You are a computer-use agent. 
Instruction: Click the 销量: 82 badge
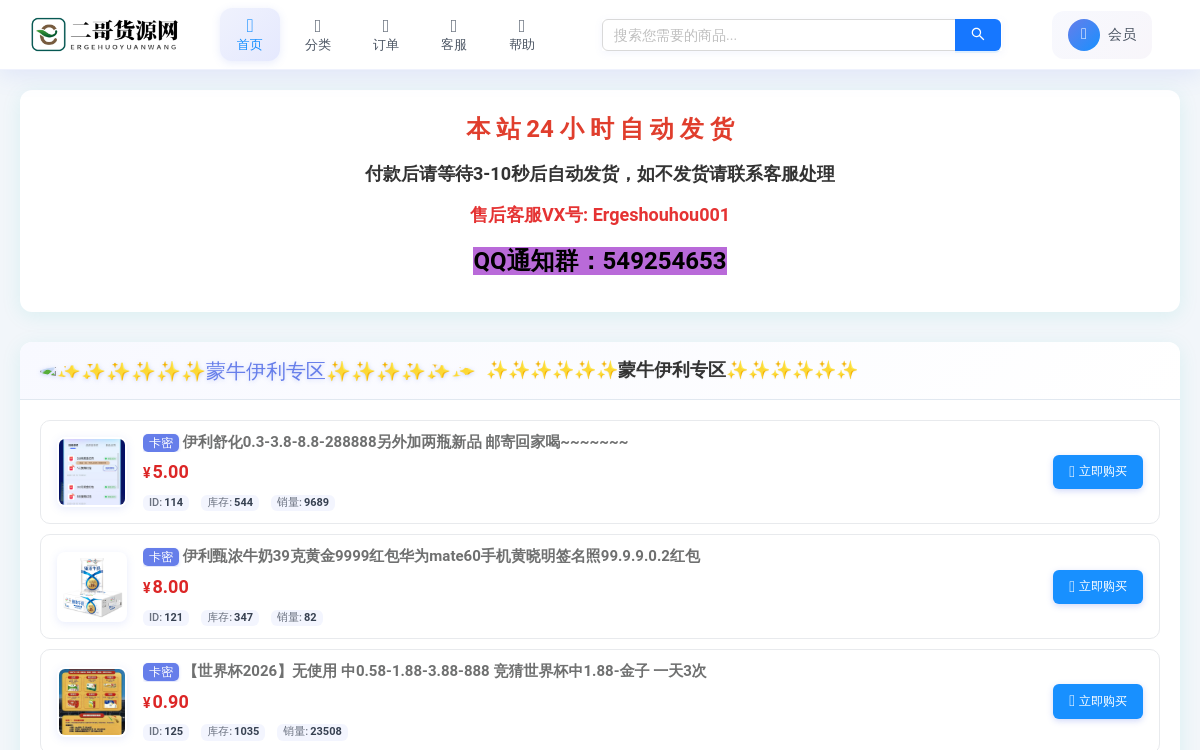297,618
